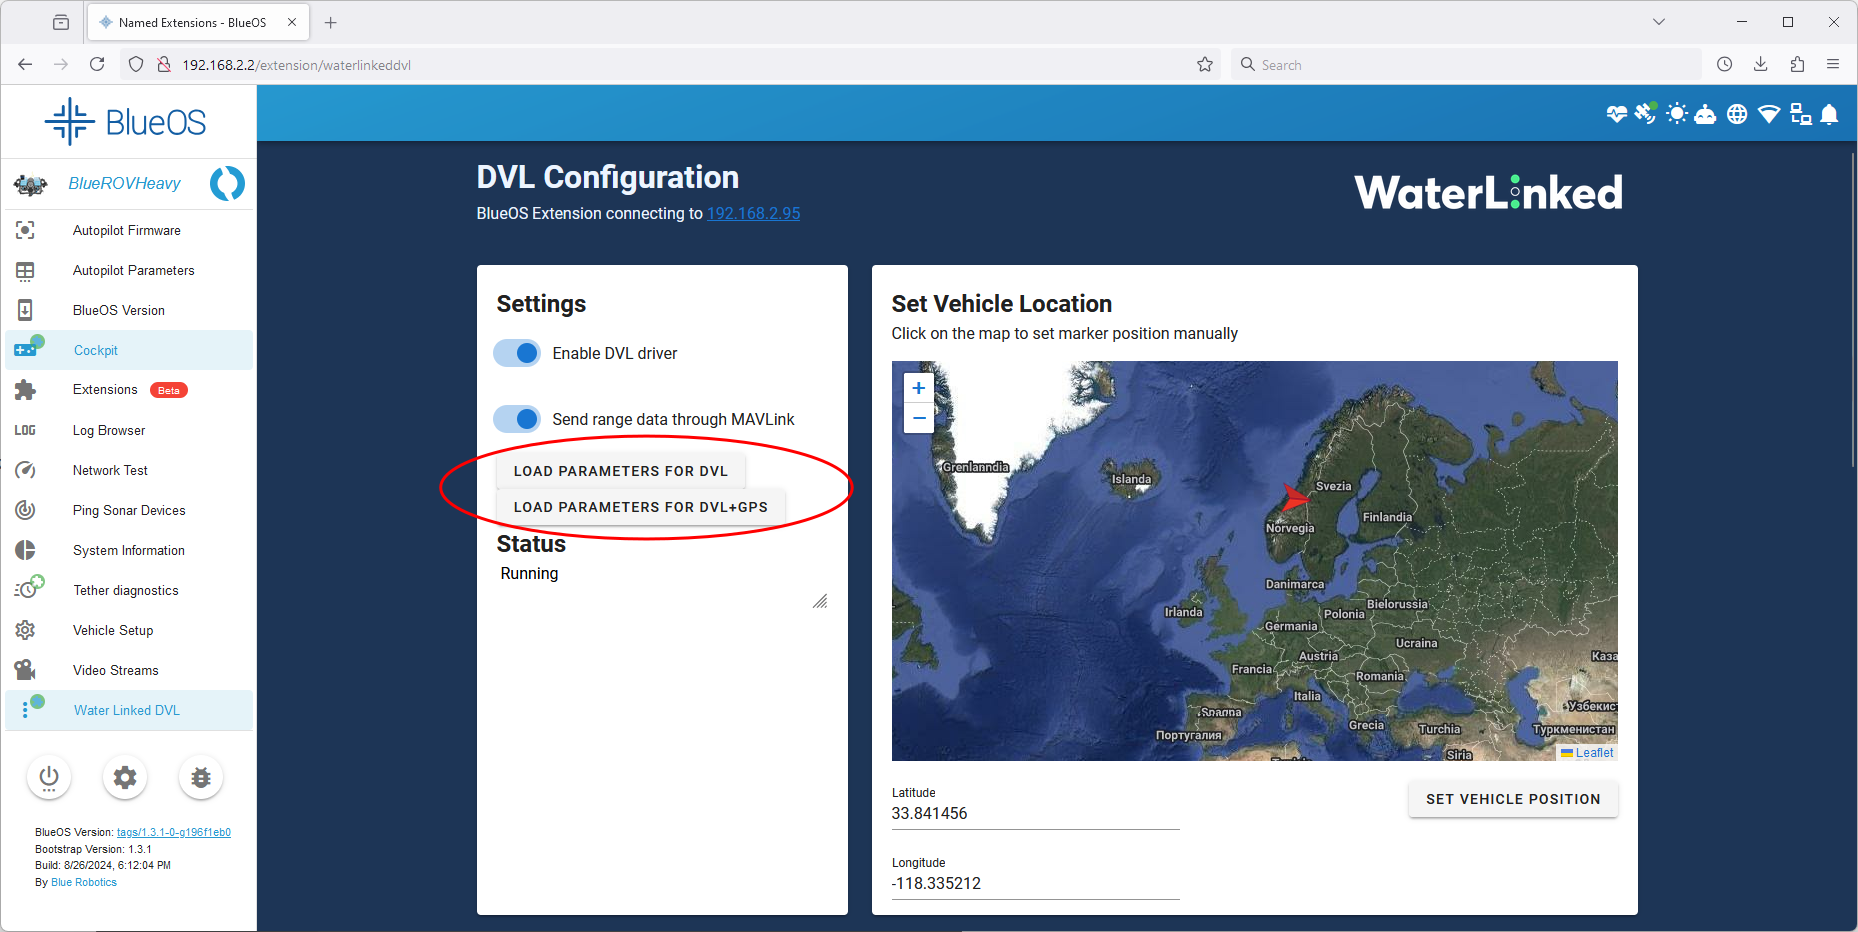Click the Set Vehicle Position button
Image resolution: width=1858 pixels, height=932 pixels.
(x=1513, y=799)
